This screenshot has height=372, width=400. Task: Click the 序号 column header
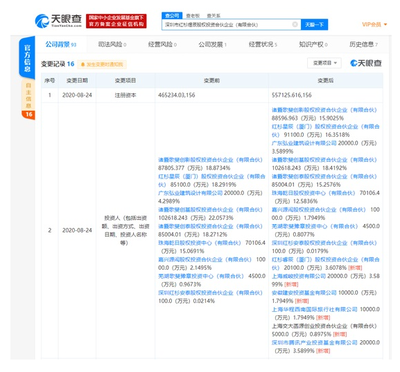point(50,81)
